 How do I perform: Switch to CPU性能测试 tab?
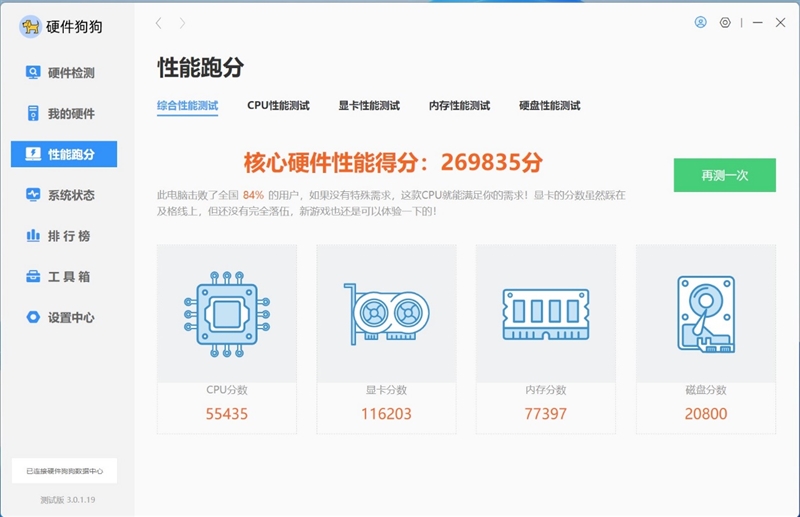(278, 106)
